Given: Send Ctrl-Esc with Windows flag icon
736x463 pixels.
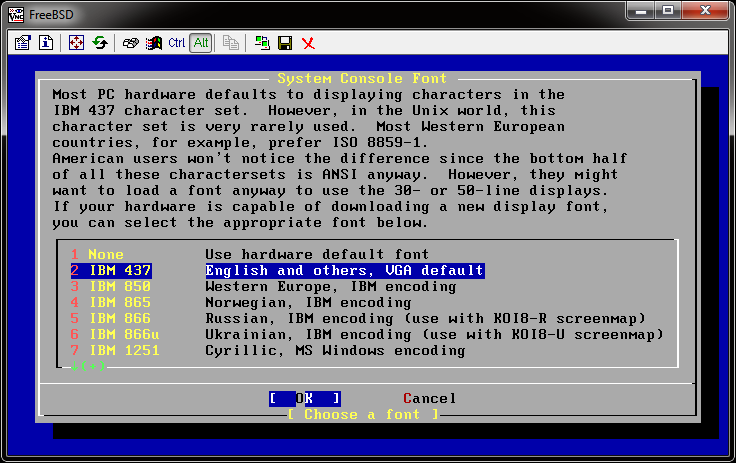Looking at the screenshot, I should [x=153, y=43].
